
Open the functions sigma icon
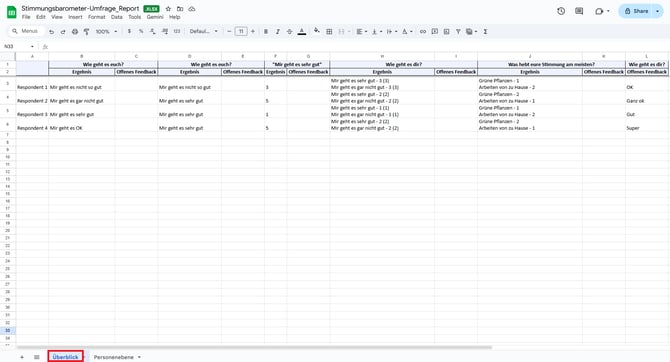(x=485, y=32)
